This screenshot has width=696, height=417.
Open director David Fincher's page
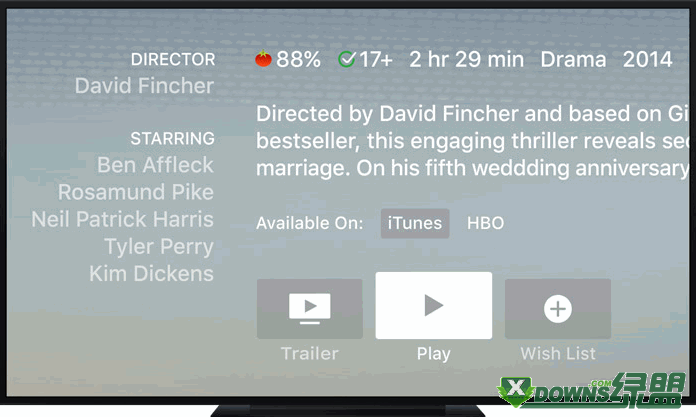click(144, 86)
